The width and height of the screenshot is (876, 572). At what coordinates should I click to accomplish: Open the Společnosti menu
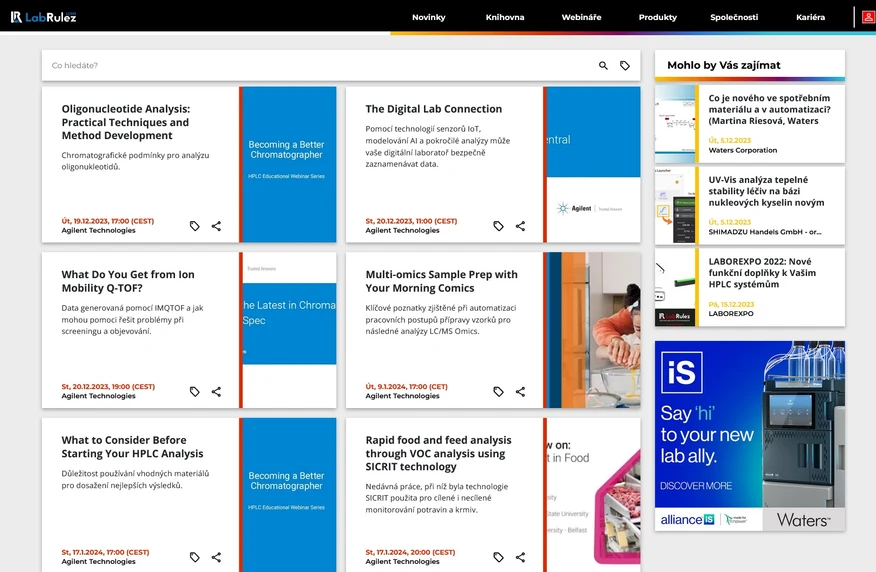pos(734,17)
